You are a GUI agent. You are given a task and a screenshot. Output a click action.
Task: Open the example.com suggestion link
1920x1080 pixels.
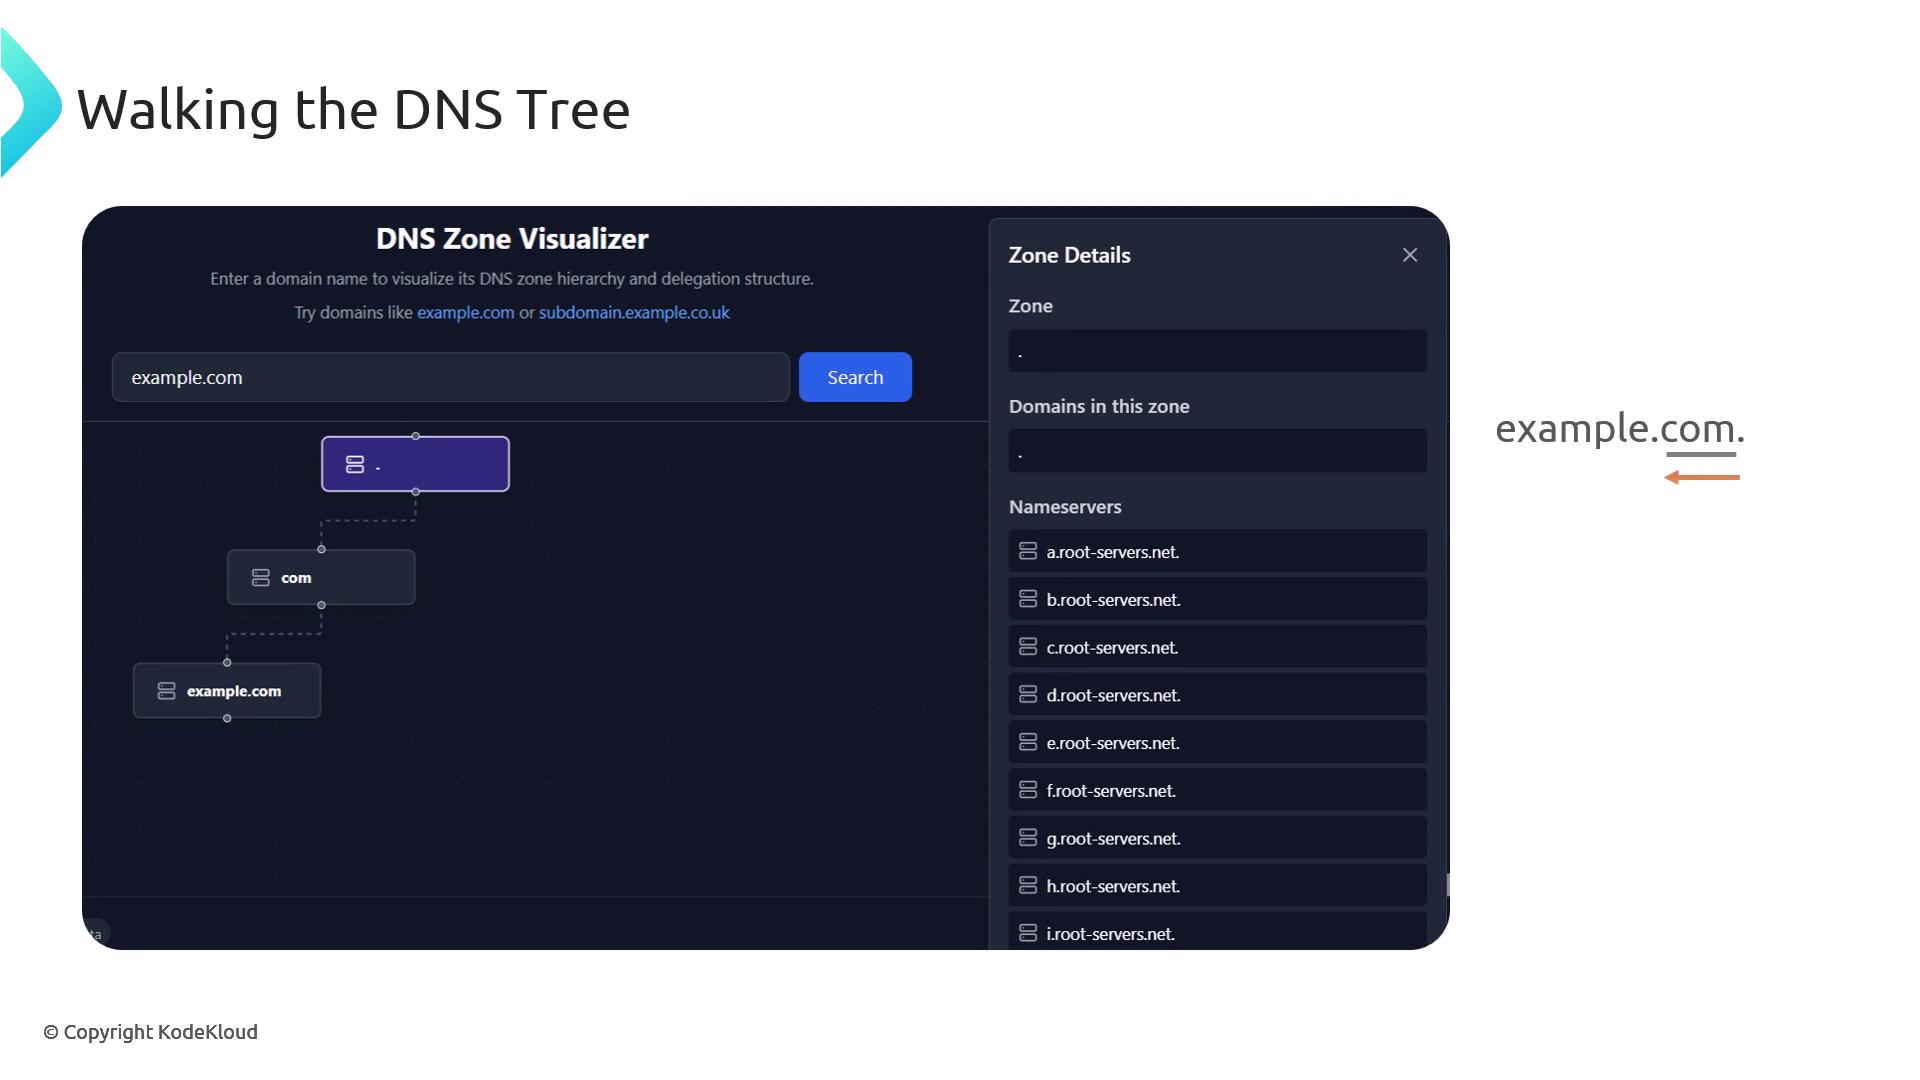point(465,313)
